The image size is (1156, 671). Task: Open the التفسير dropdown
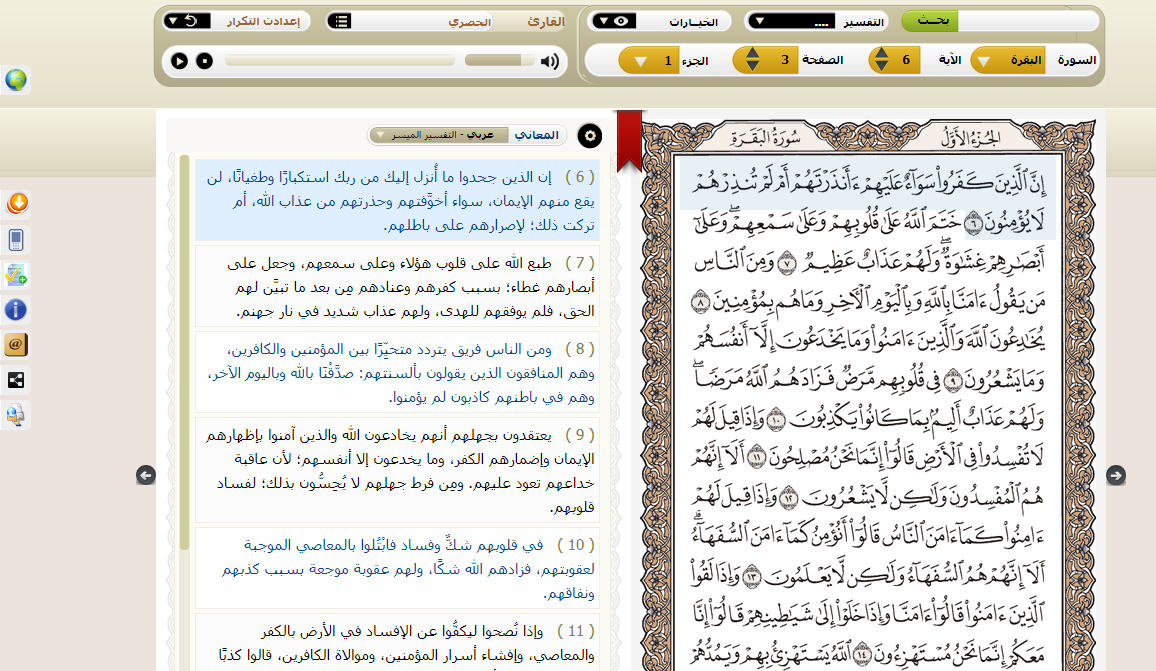(791, 21)
